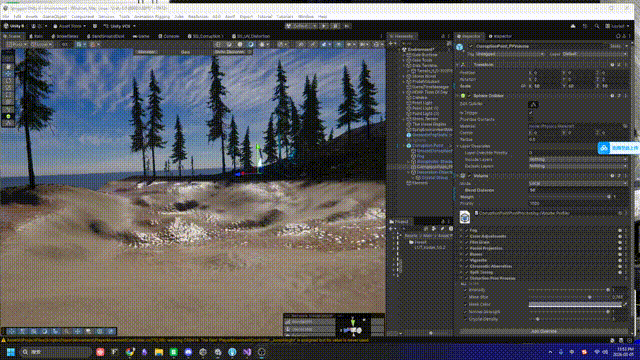Toggle the Is Trigger checkbox
The width and height of the screenshot is (640, 360).
coord(531,113)
